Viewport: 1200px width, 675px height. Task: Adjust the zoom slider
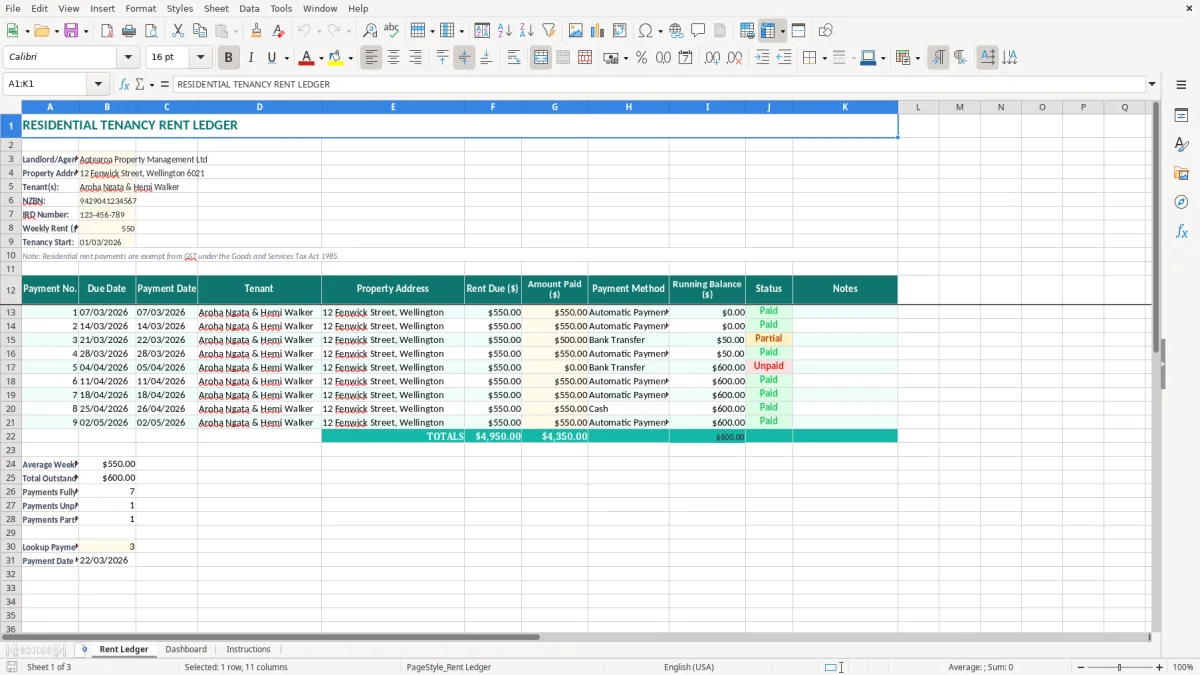coord(1119,667)
